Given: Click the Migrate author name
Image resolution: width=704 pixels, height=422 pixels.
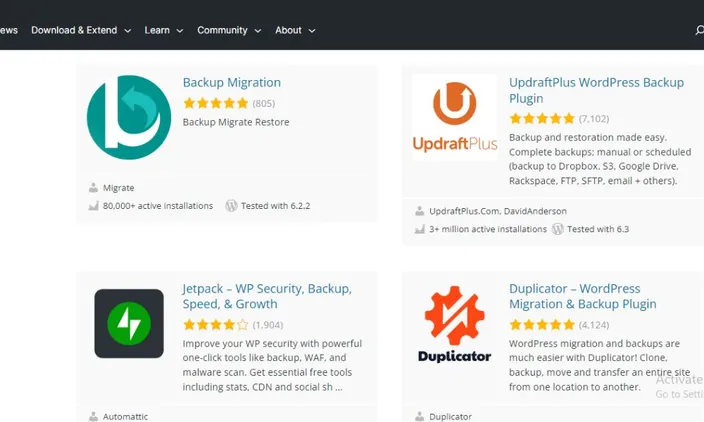Looking at the screenshot, I should 119,188.
